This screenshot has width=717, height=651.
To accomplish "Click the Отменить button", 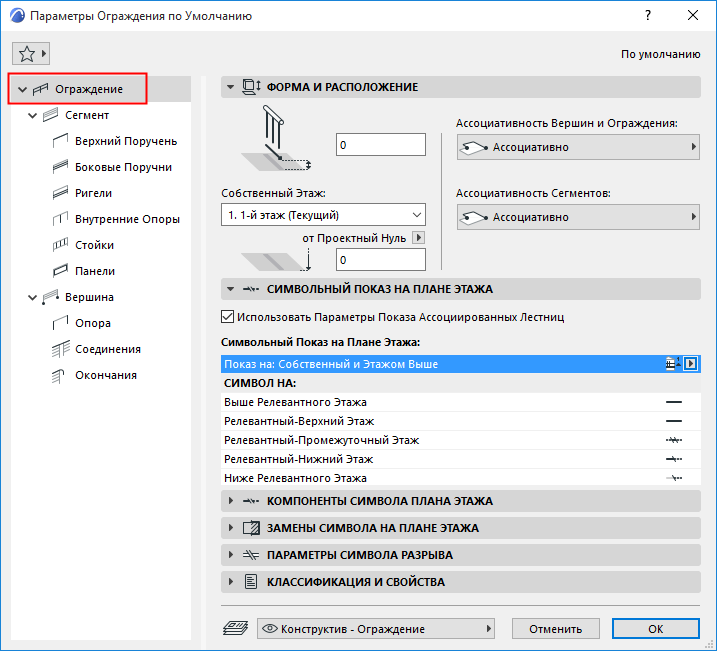I will pos(556,629).
